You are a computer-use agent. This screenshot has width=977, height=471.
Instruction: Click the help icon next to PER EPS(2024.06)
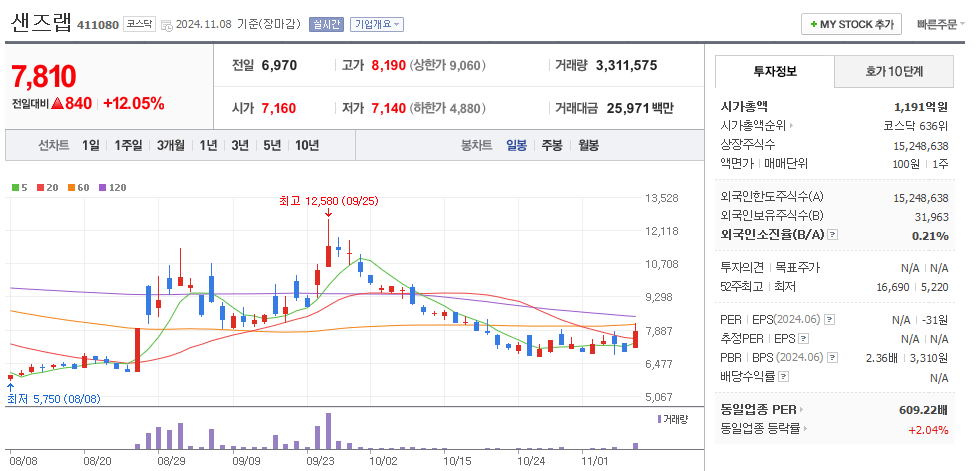(829, 320)
